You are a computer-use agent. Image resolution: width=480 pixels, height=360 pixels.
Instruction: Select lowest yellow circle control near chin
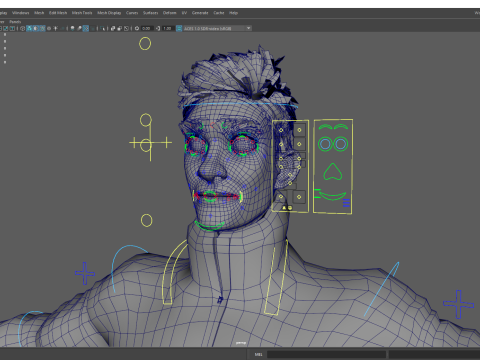tap(146, 220)
